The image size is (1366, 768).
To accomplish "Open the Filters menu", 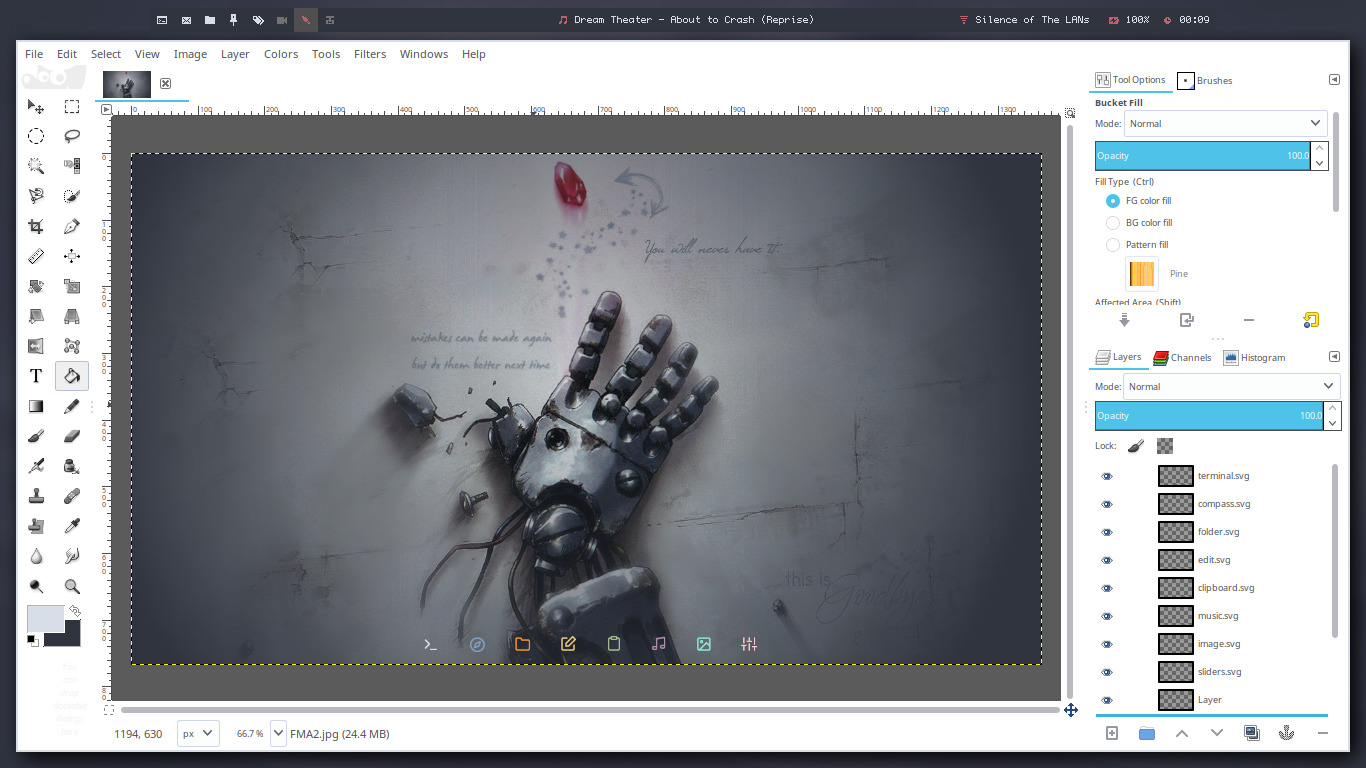I will 370,54.
